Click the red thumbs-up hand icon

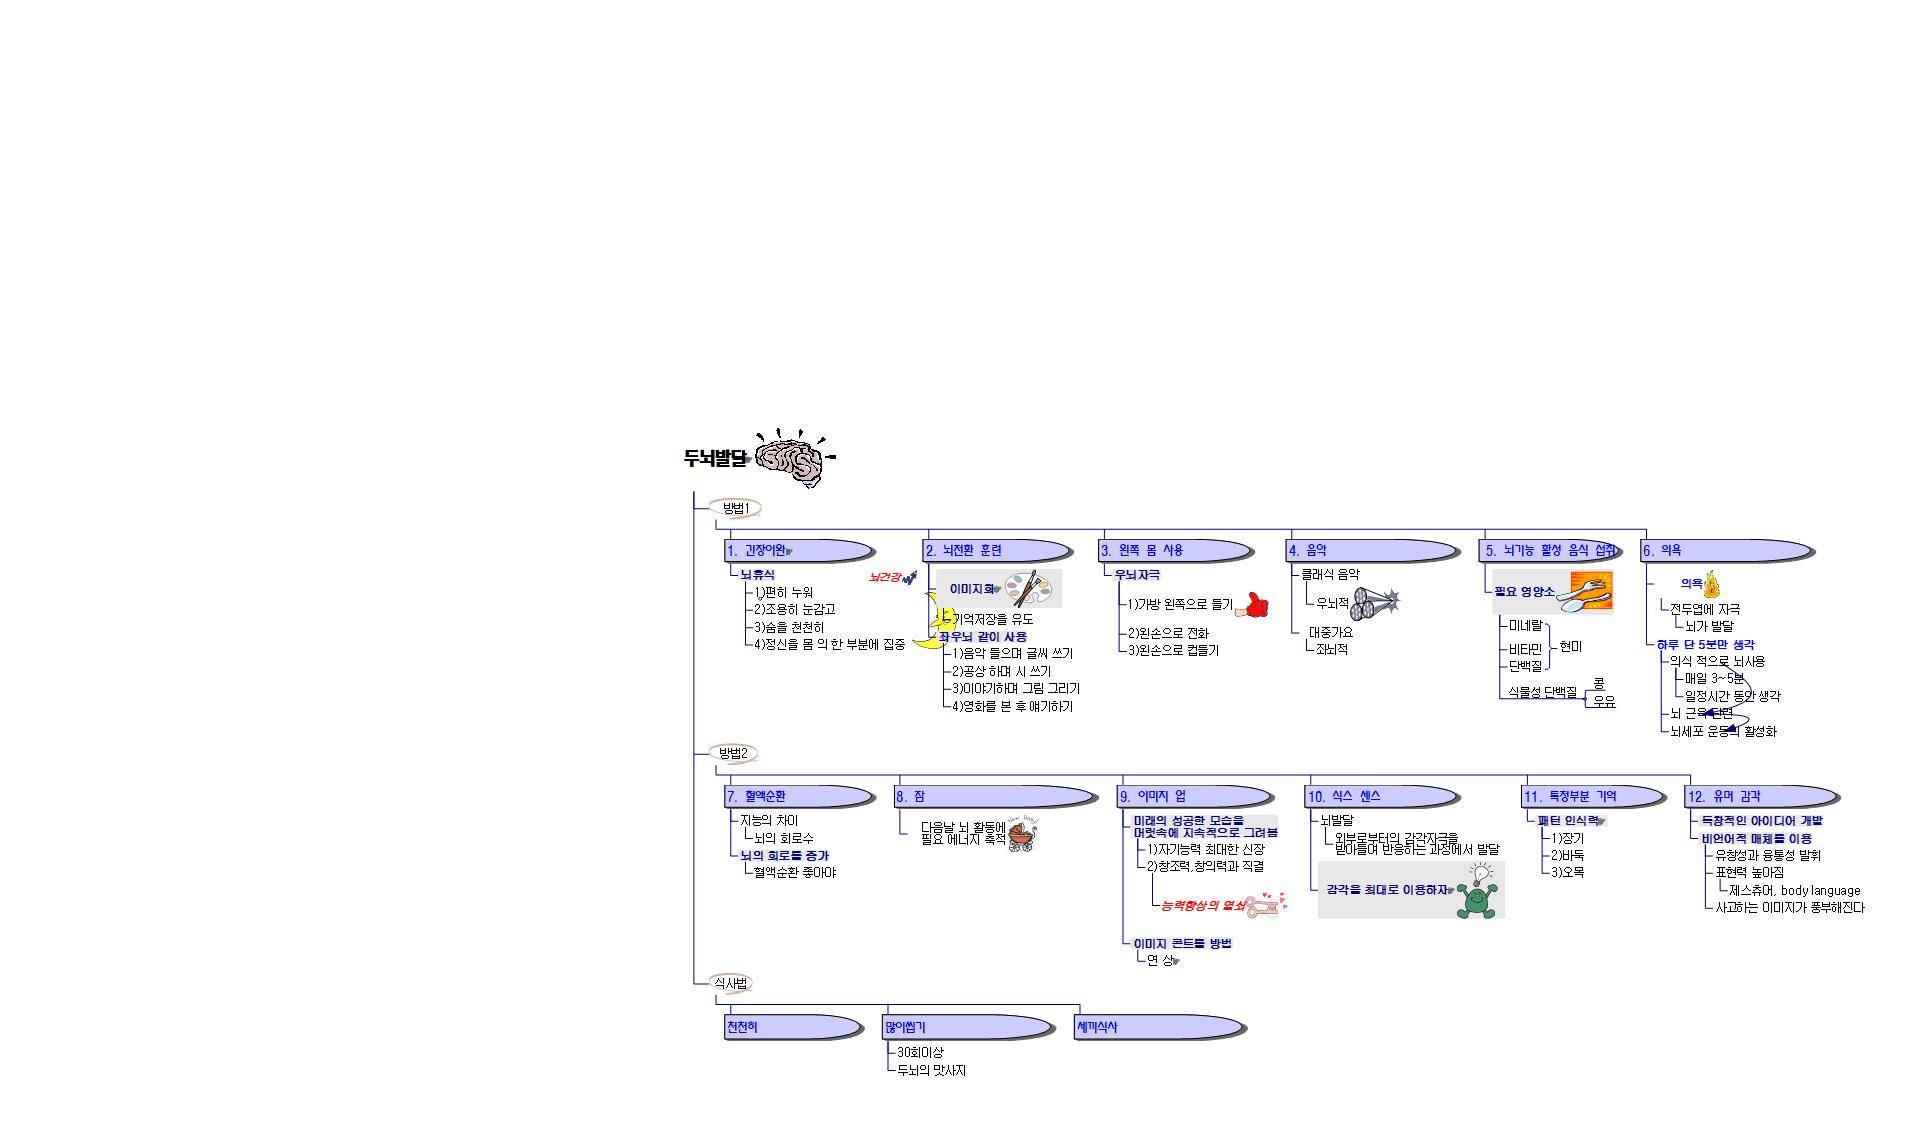[x=1252, y=605]
